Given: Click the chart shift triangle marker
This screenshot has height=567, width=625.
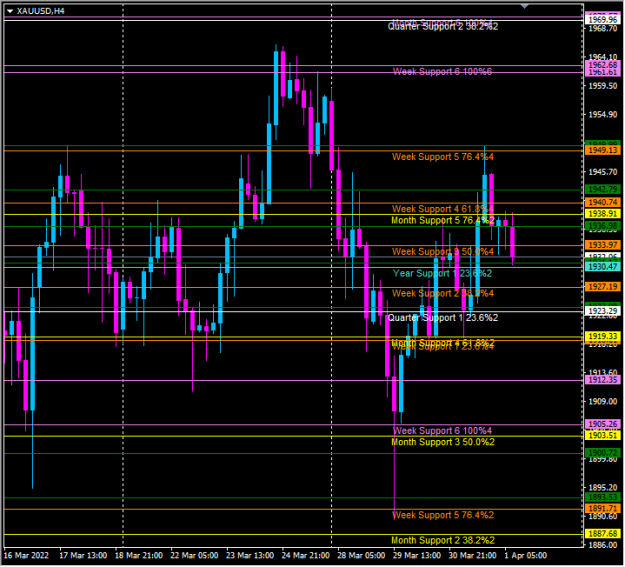Looking at the screenshot, I should (x=525, y=6).
